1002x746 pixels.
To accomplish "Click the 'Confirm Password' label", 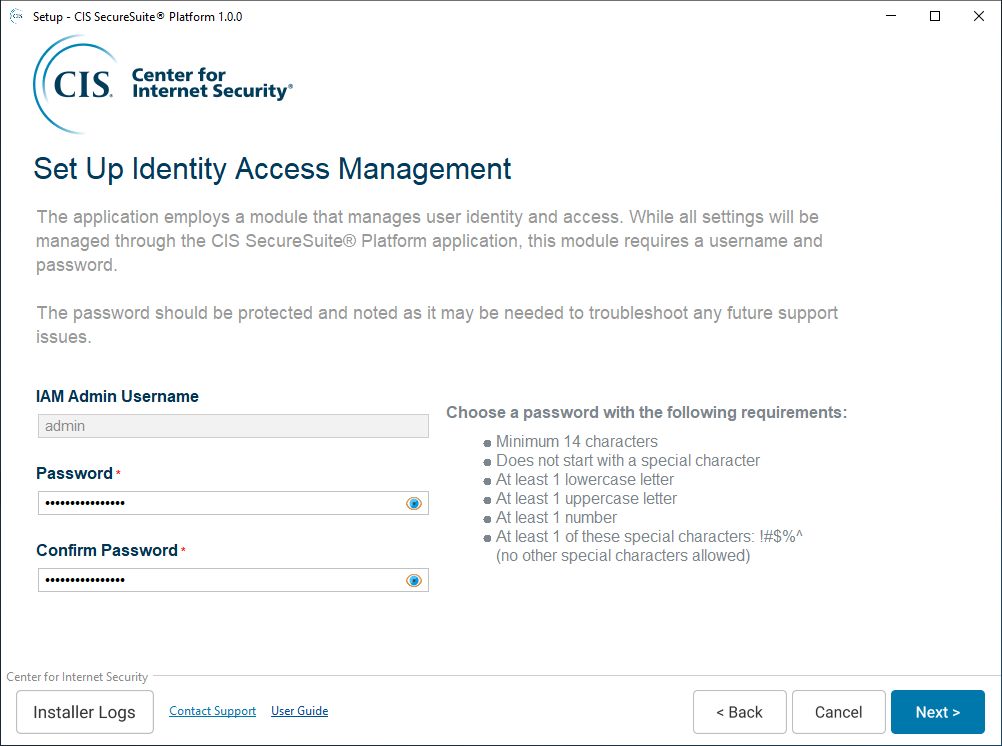I will [x=107, y=550].
